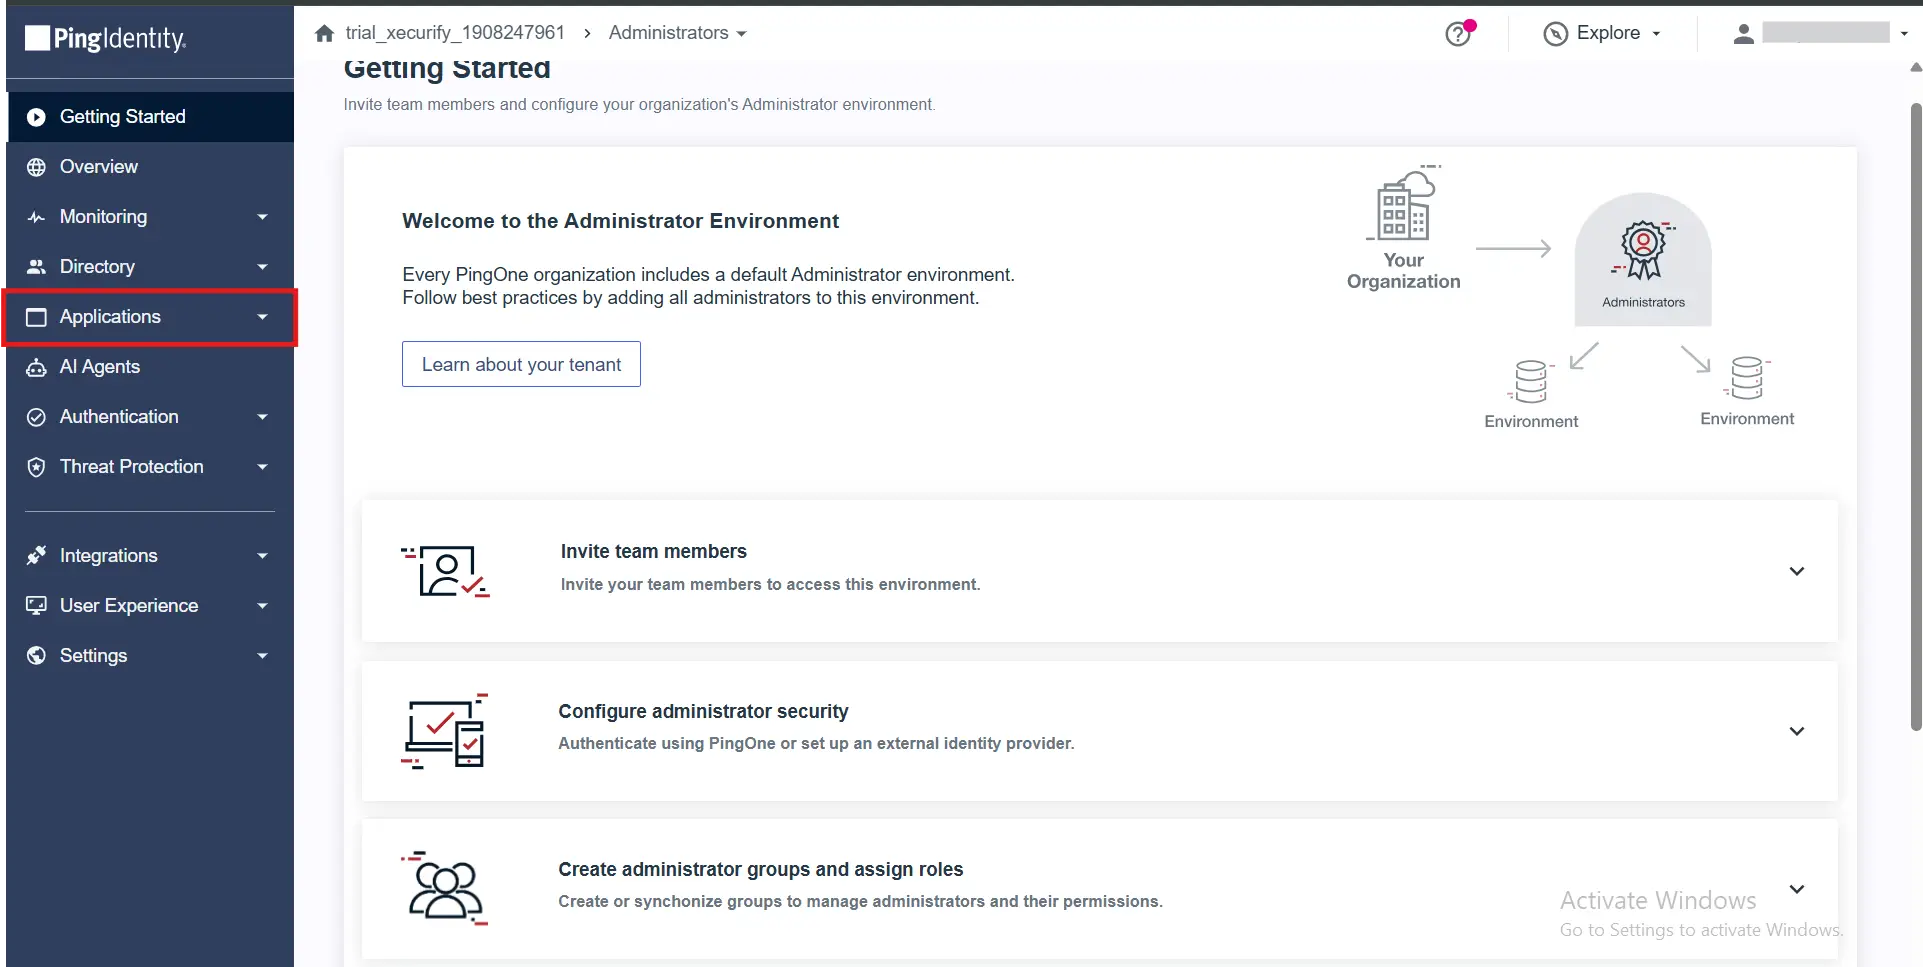1923x967 pixels.
Task: Click the Threat Protection shield icon
Action: click(36, 467)
